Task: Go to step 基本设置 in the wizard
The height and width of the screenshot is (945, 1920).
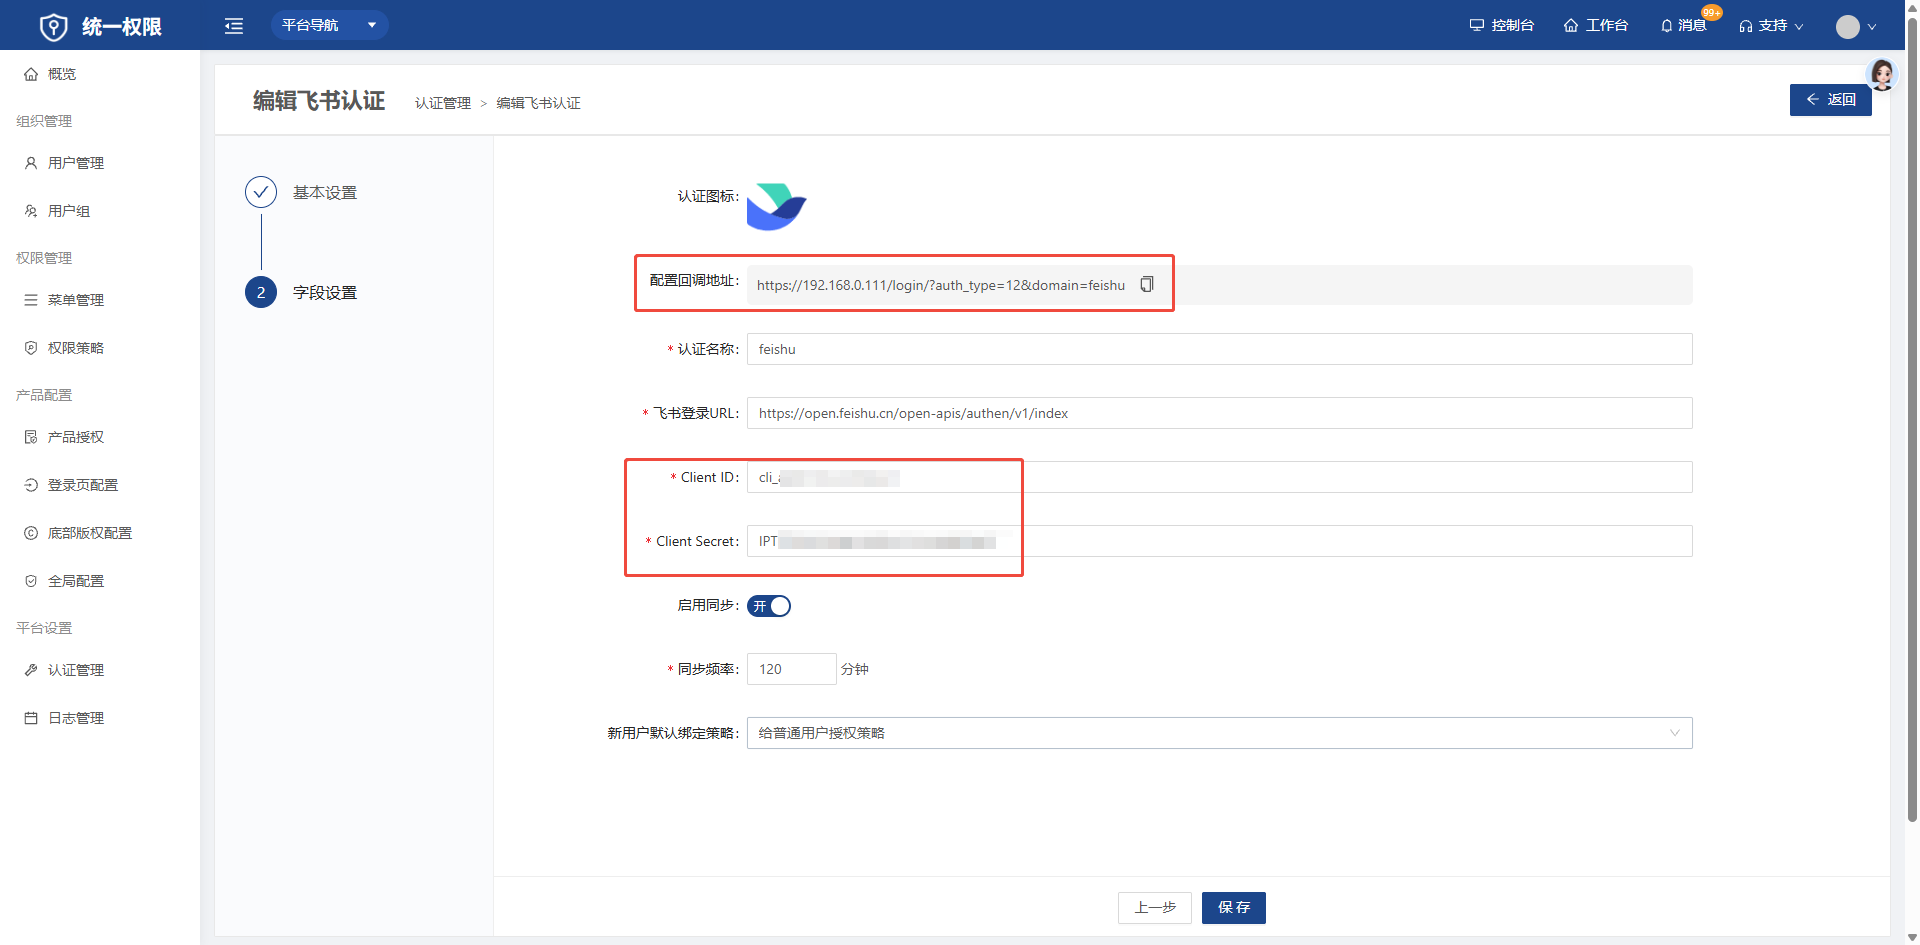Action: tap(324, 192)
